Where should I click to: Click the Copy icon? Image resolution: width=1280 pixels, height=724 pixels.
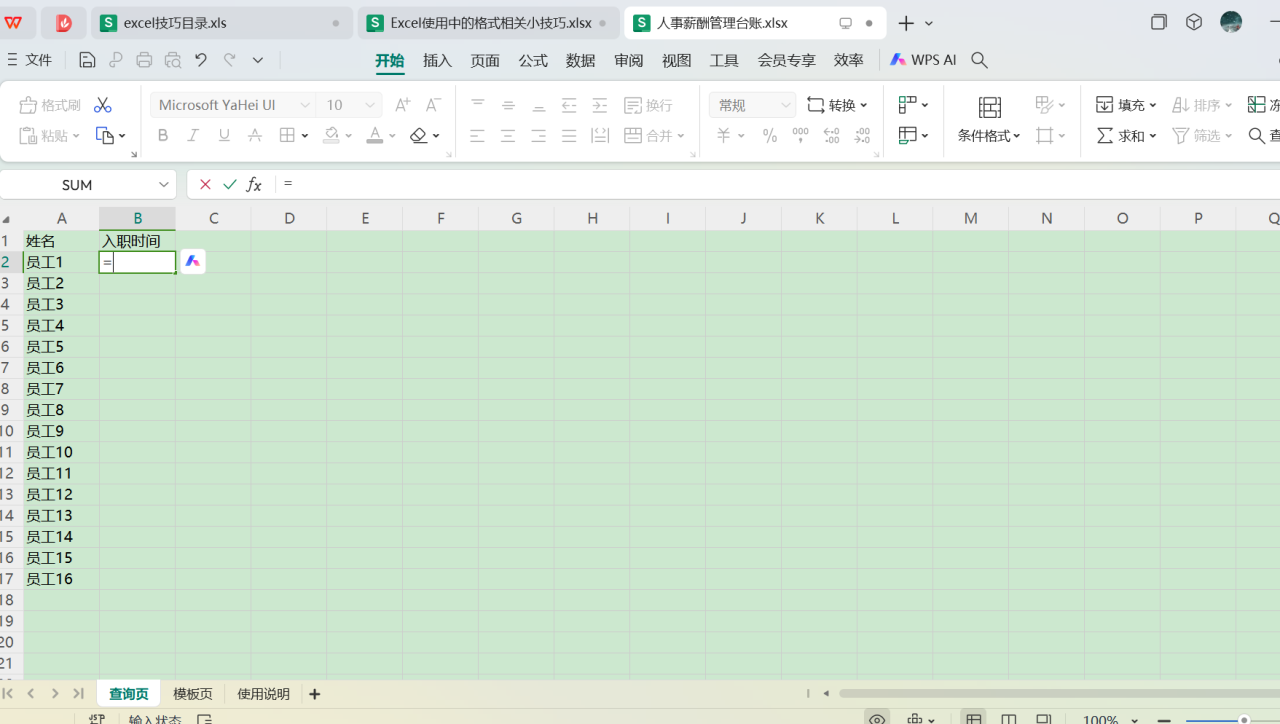(x=104, y=135)
